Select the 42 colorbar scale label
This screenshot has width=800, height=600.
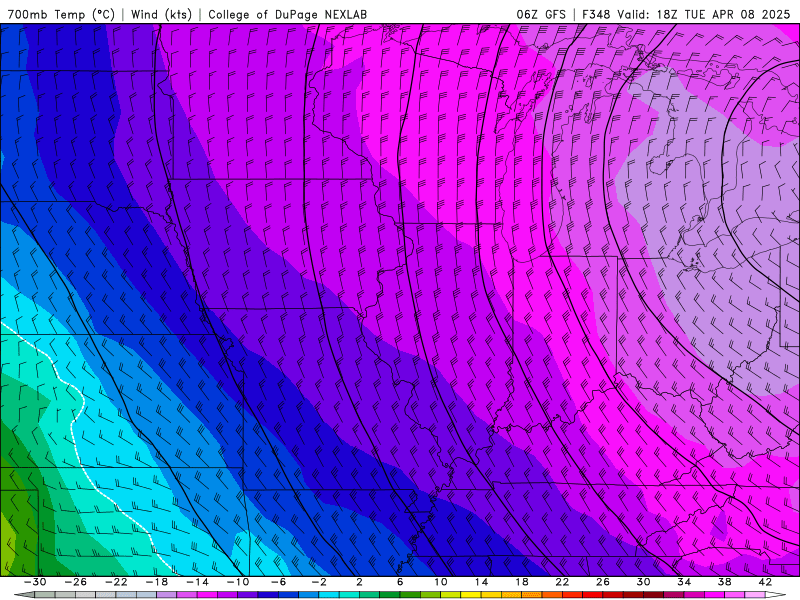pyautogui.click(x=764, y=582)
